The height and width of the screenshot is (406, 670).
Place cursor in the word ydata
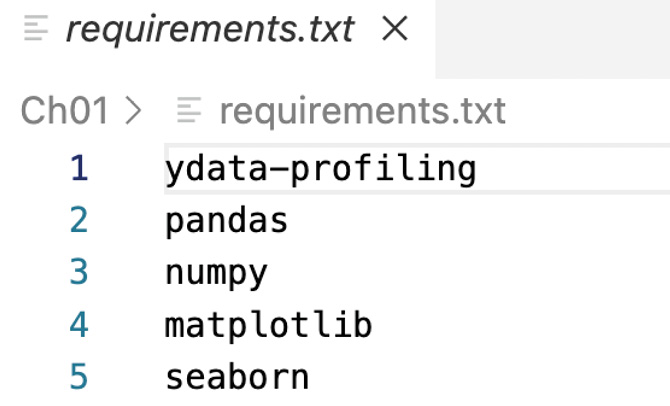[217, 169]
